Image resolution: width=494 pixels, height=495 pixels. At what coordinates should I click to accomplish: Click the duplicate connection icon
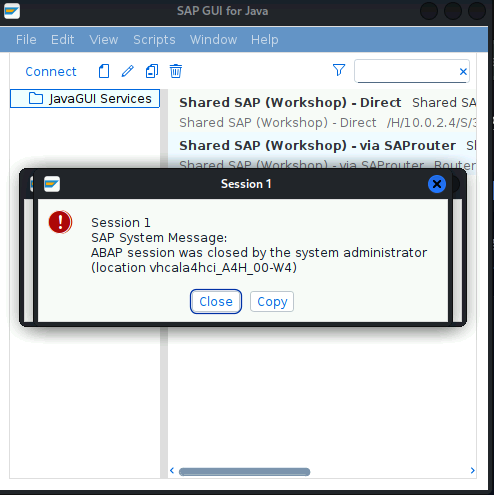pyautogui.click(x=152, y=71)
